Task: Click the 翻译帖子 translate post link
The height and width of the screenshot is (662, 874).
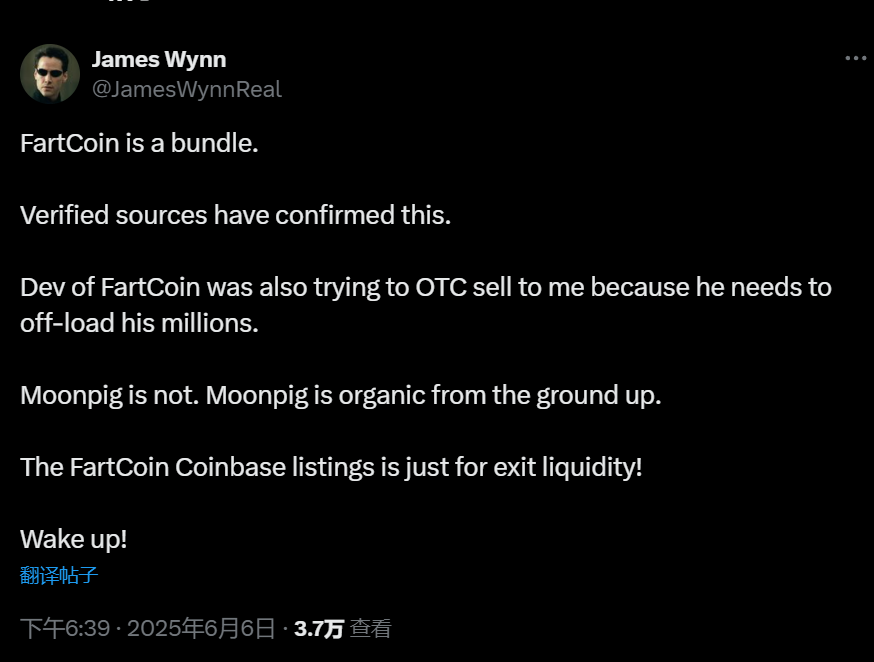Action: point(59,575)
